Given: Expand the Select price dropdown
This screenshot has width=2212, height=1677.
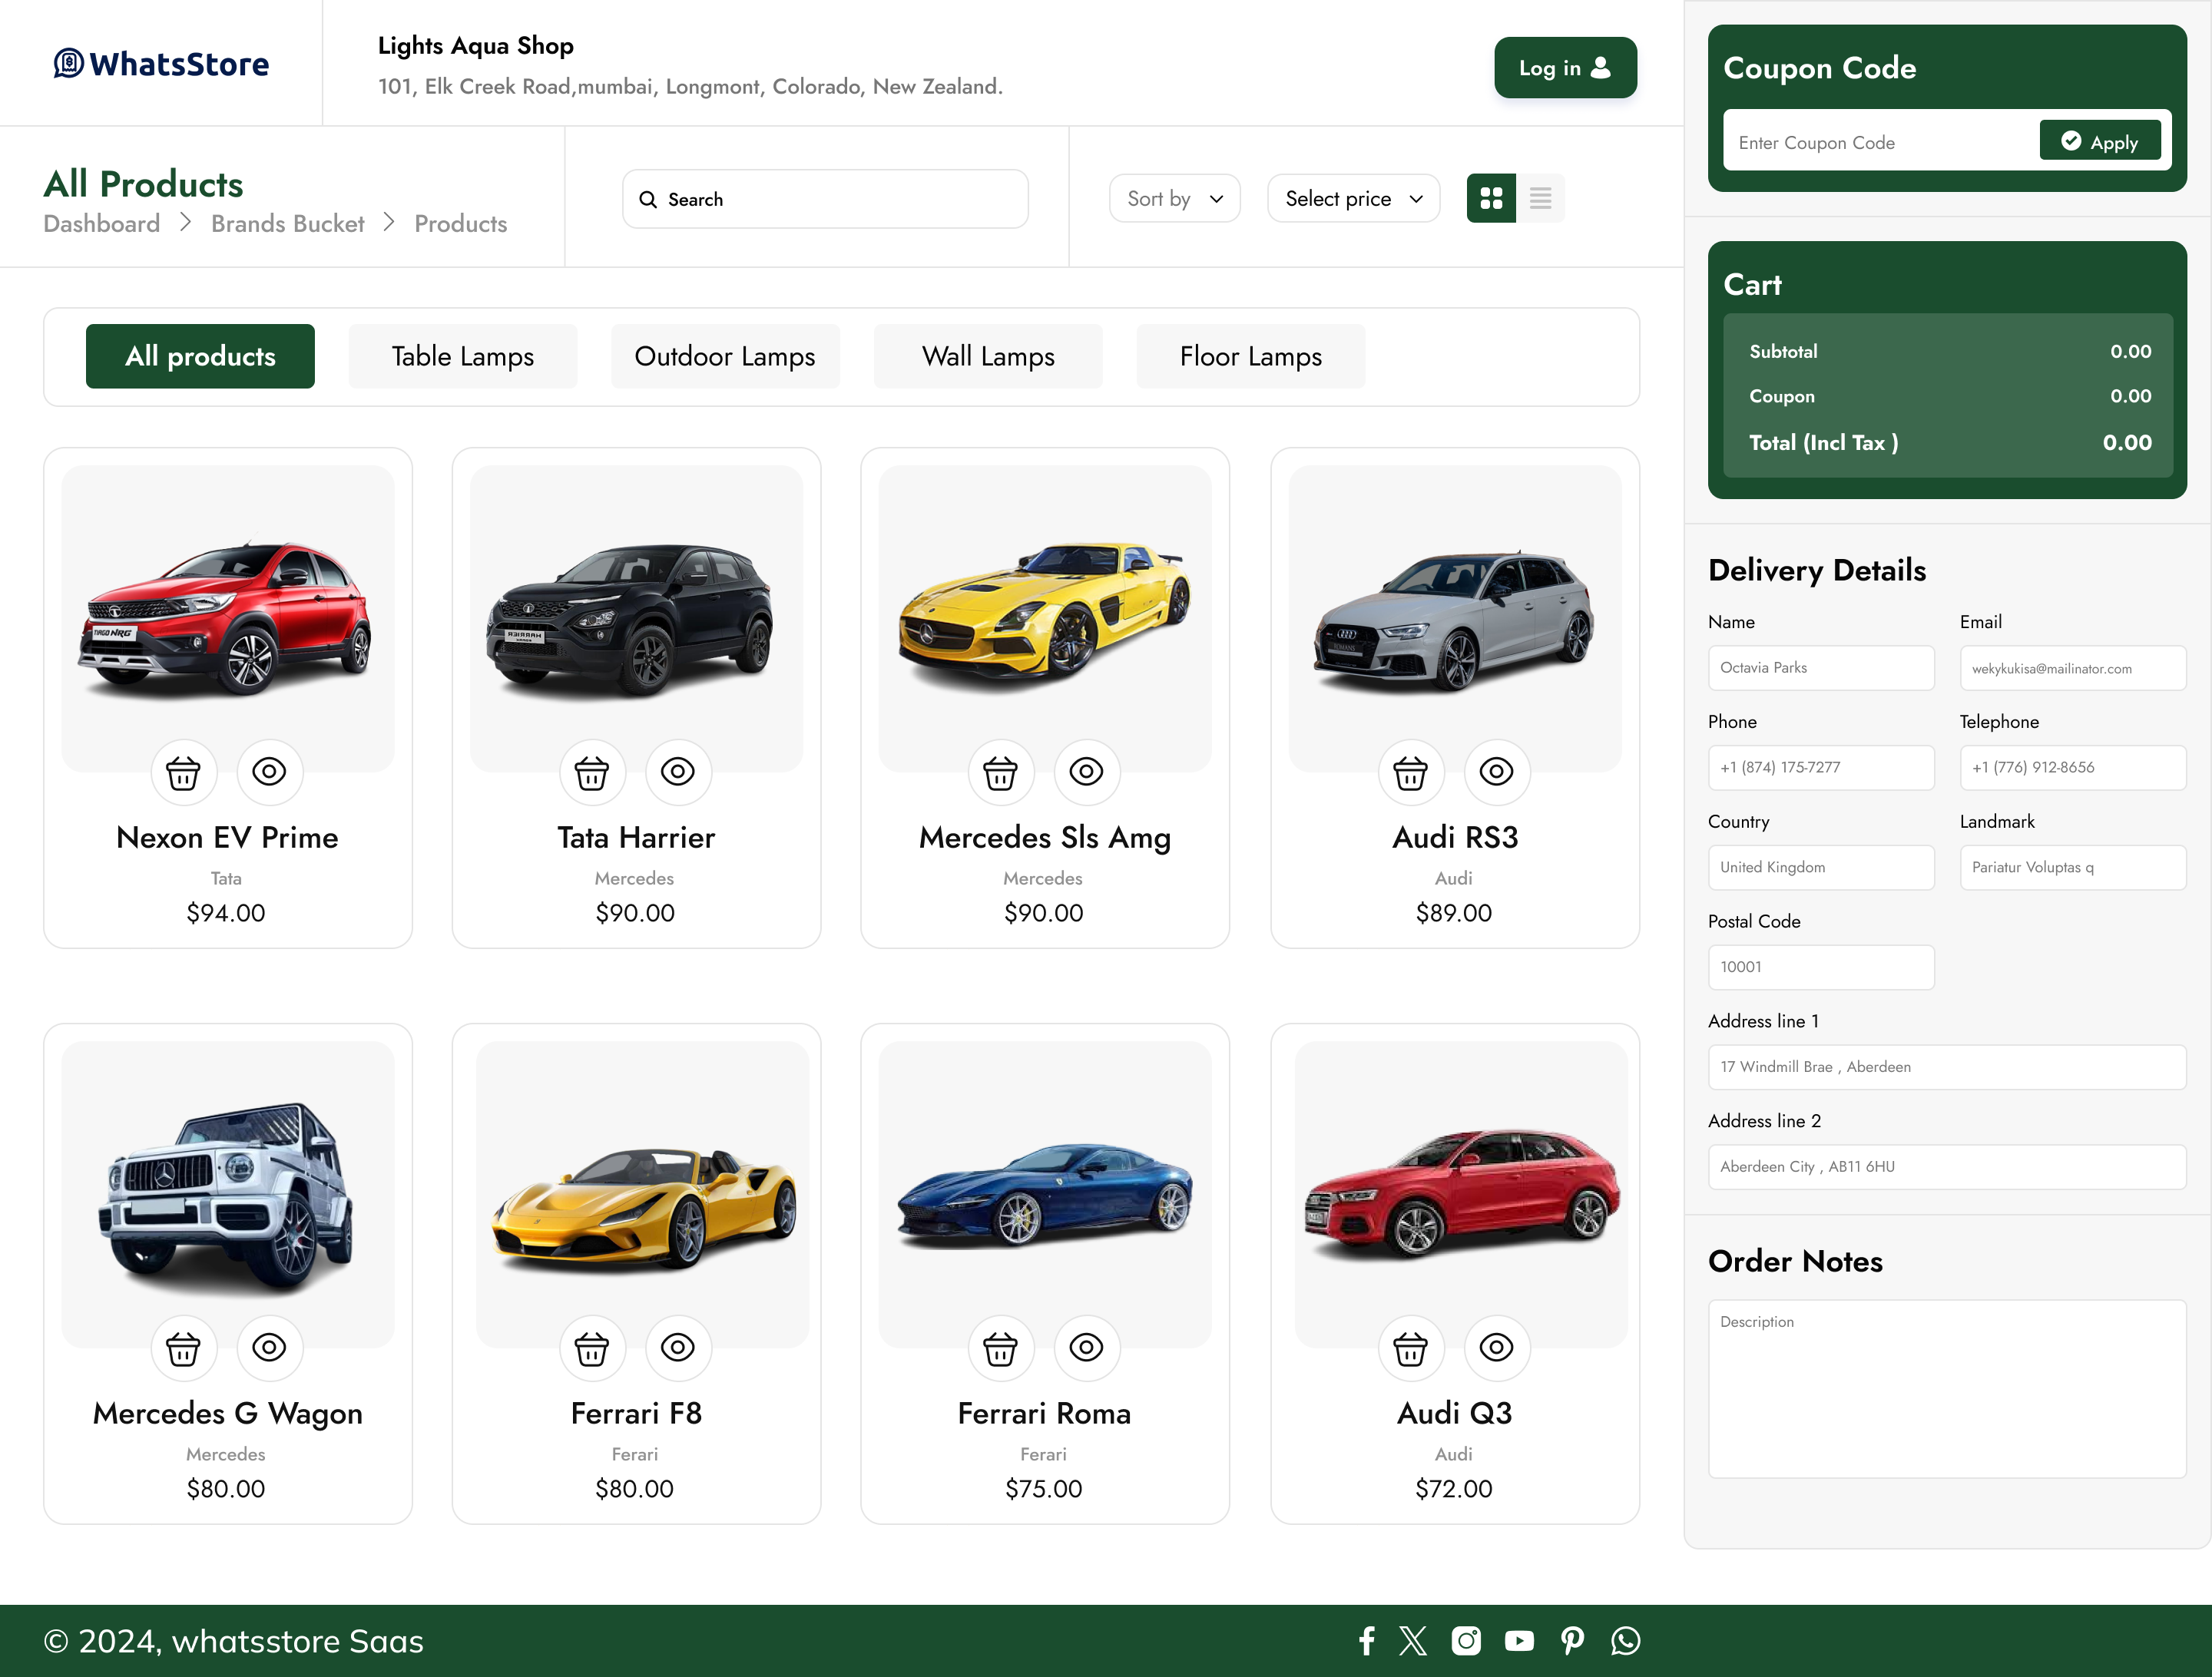Looking at the screenshot, I should pyautogui.click(x=1353, y=199).
